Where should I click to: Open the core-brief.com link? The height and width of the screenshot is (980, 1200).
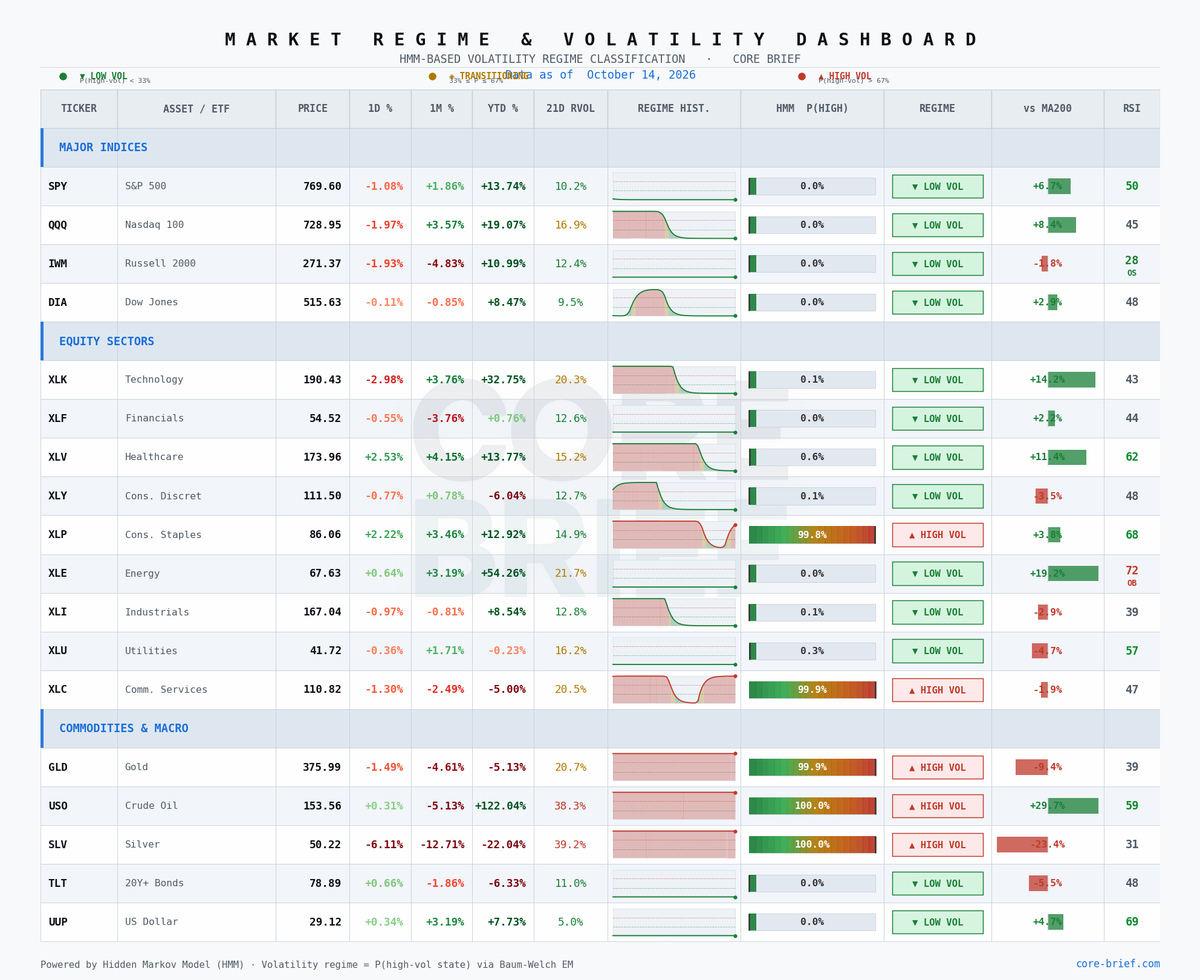click(x=1118, y=964)
